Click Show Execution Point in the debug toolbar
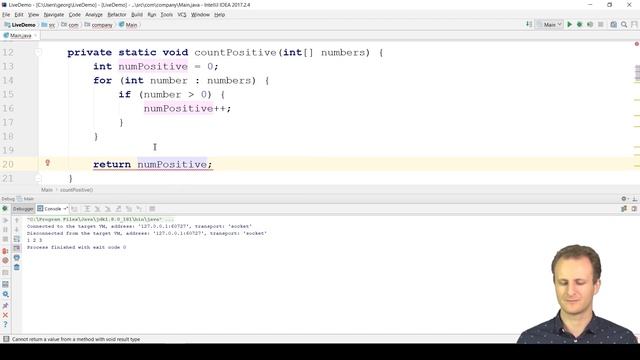Image resolution: width=640 pixels, height=360 pixels. click(74, 209)
